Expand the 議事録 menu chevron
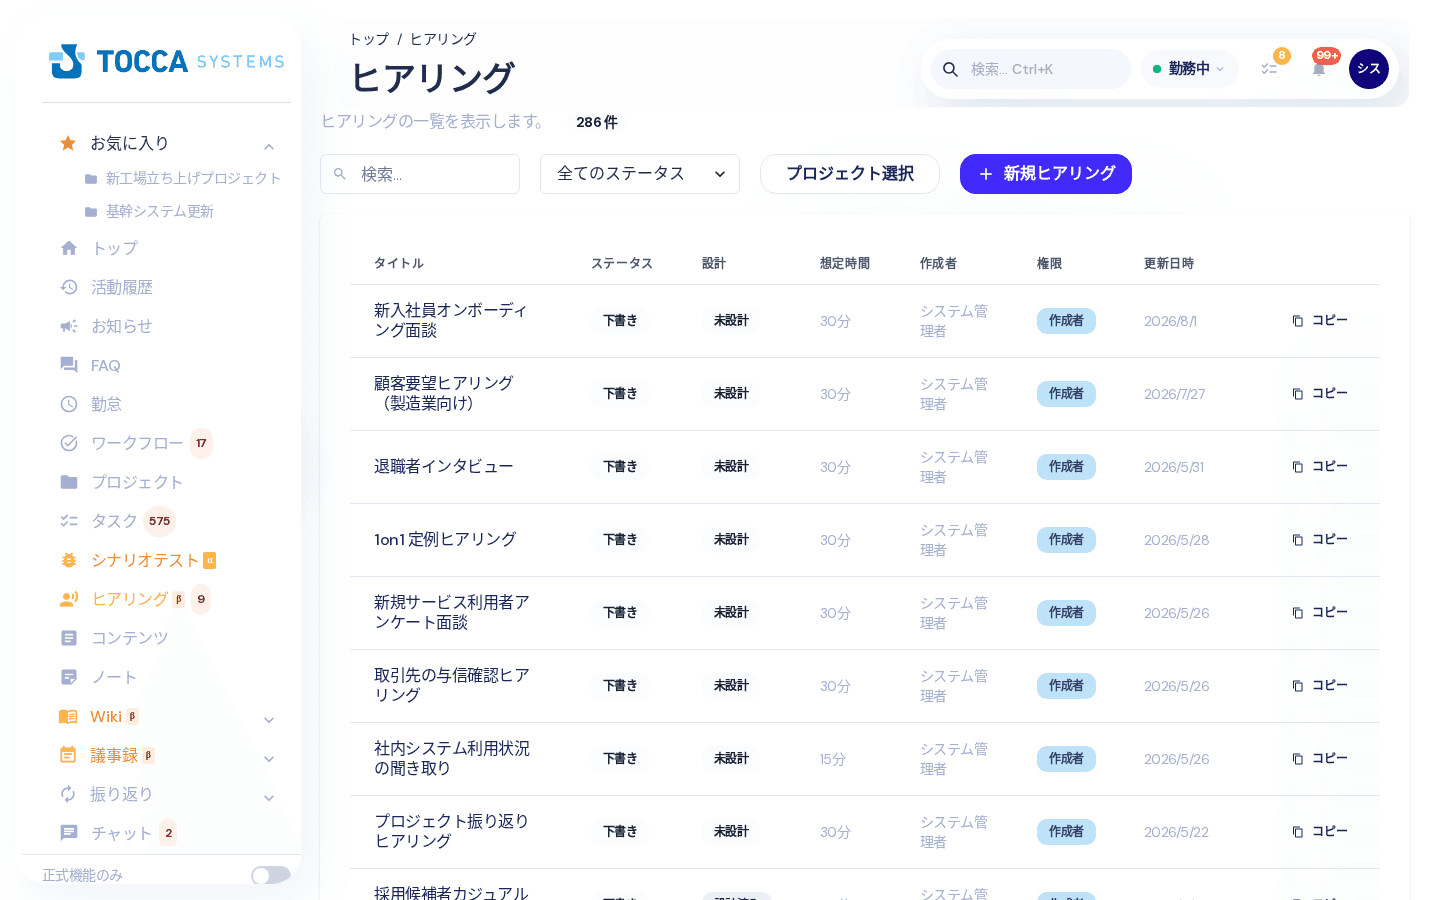This screenshot has height=900, width=1440. (269, 759)
